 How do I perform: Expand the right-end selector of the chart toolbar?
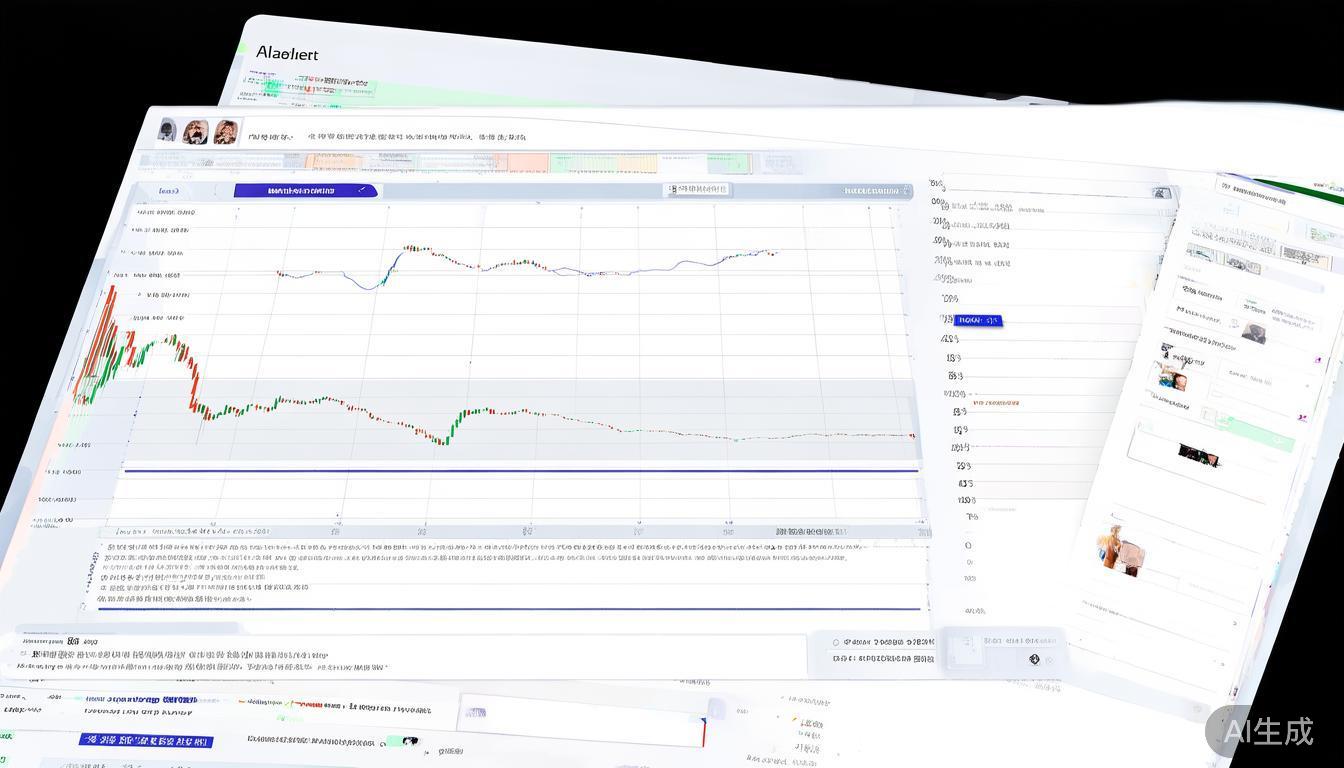(x=877, y=190)
